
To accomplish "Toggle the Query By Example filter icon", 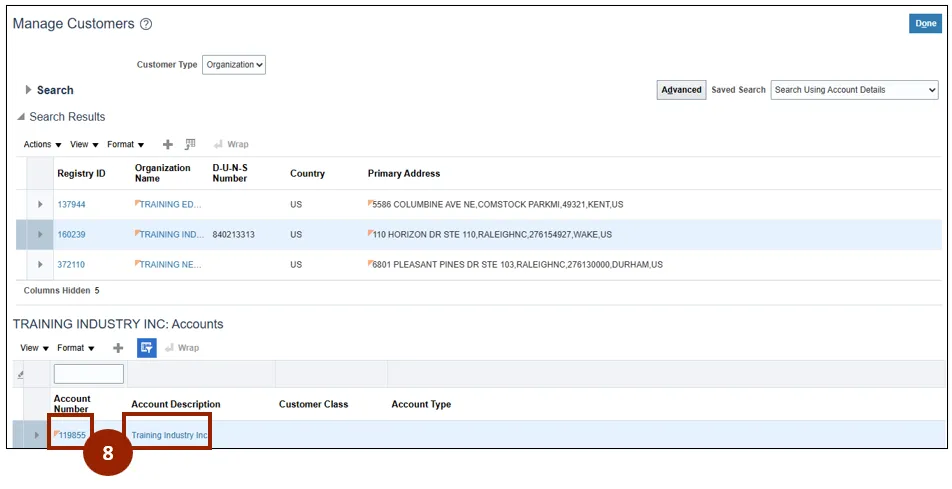I will (x=146, y=348).
